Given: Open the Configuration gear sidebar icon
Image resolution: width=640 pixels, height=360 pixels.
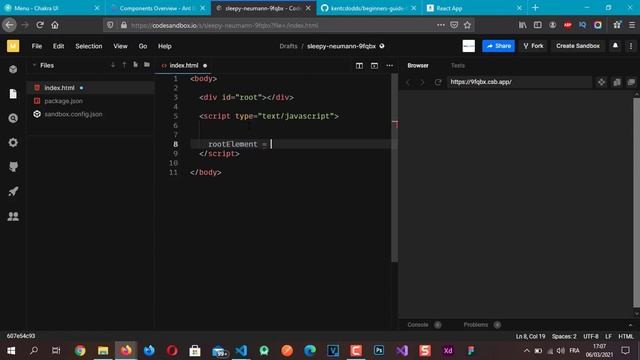Looking at the screenshot, I should pos(13,142).
